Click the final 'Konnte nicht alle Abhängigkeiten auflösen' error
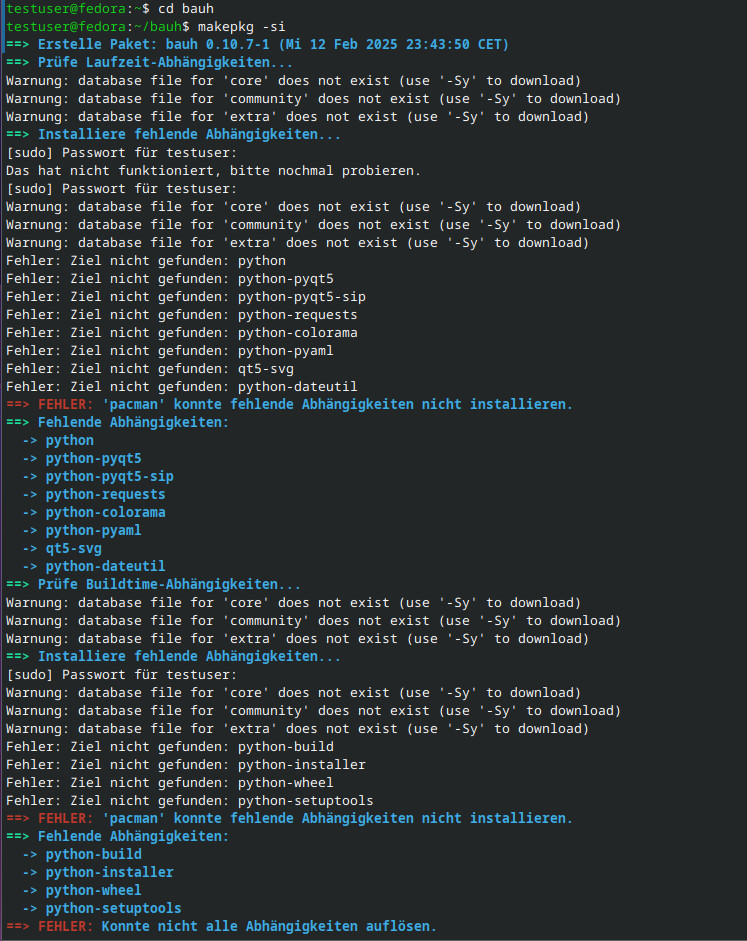Viewport: 747px width, 941px height. point(269,927)
